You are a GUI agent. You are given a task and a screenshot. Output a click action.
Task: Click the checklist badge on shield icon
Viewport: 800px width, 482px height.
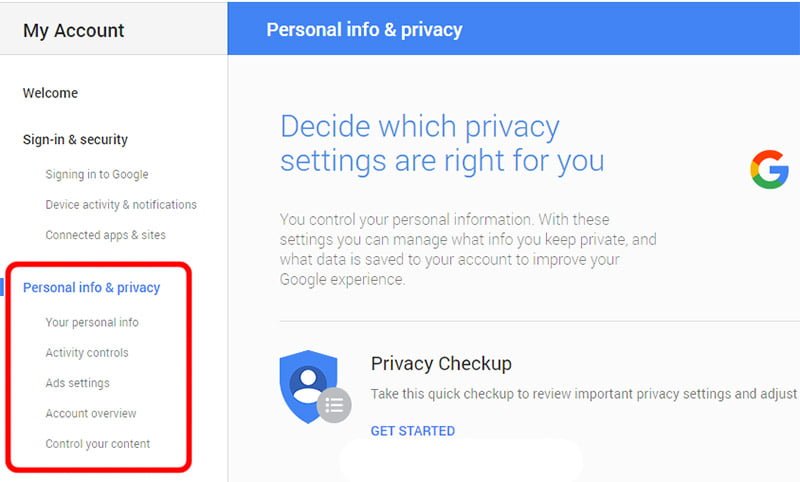[x=334, y=404]
